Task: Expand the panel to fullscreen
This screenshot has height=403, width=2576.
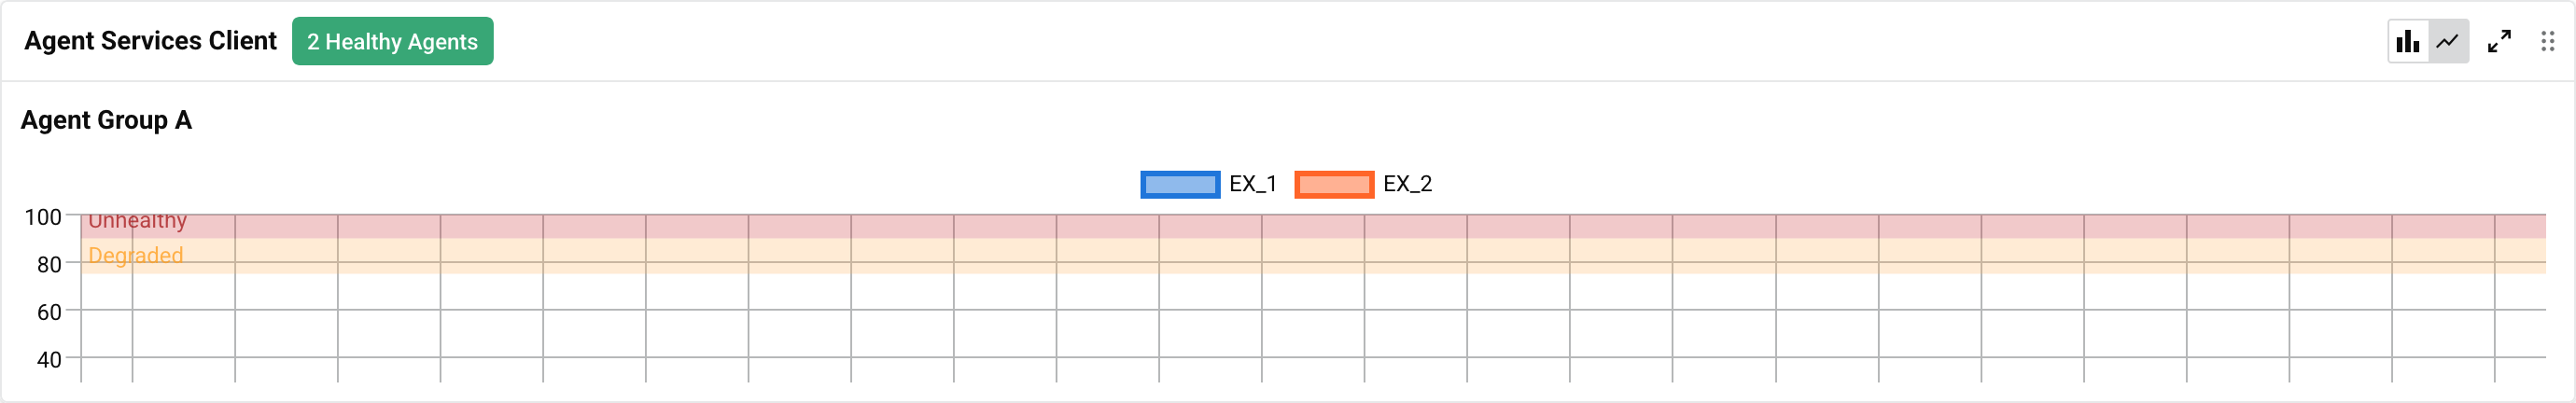Action: [x=2499, y=41]
